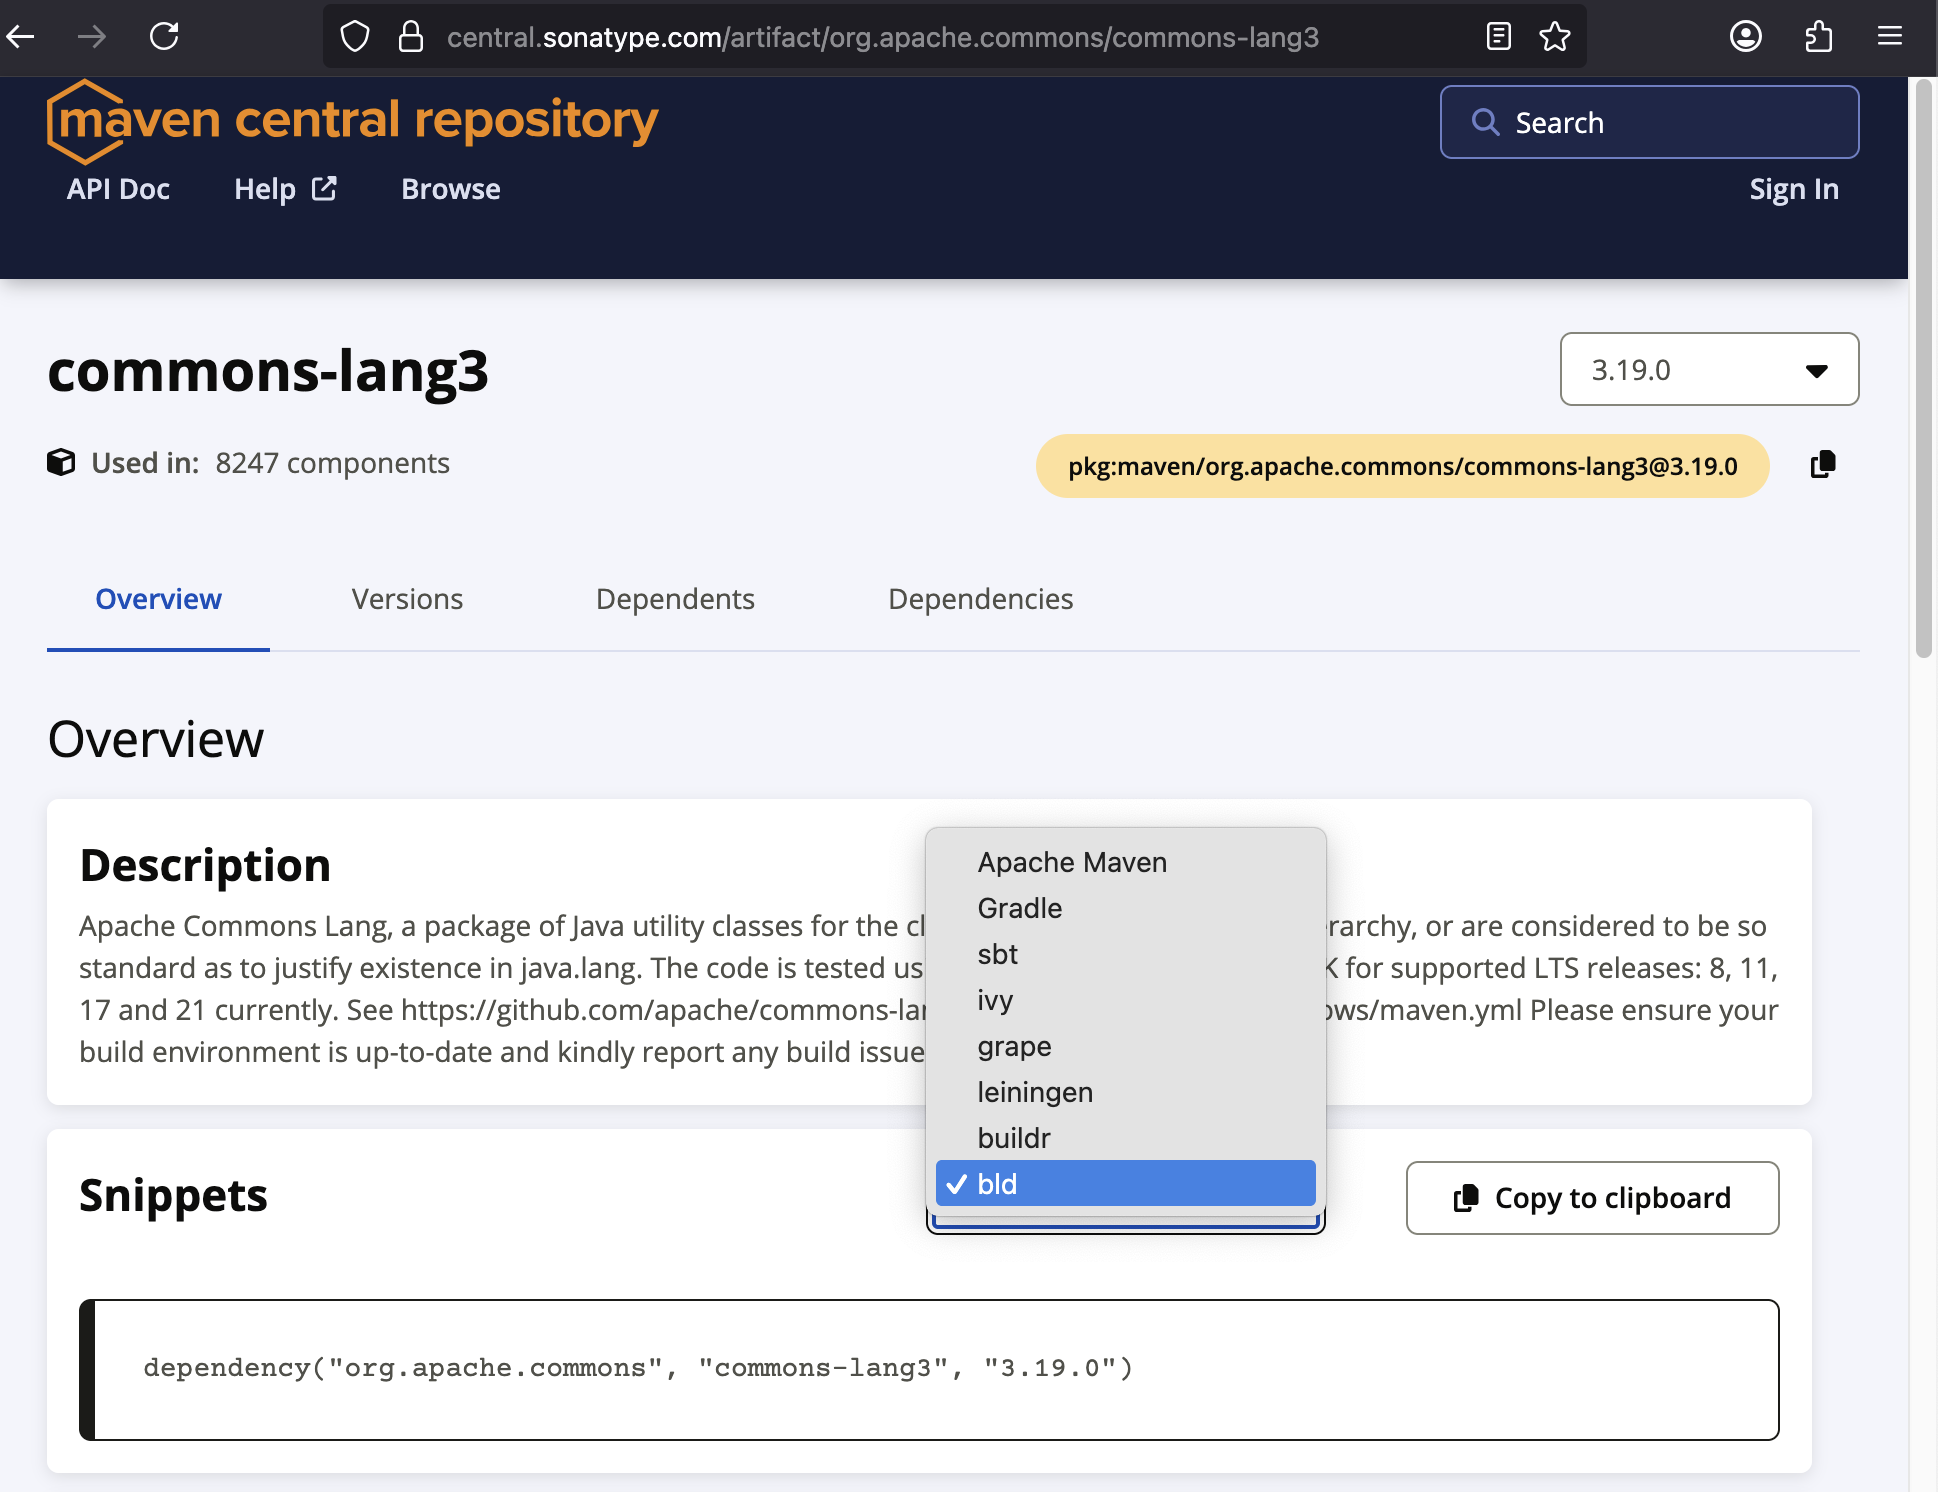The height and width of the screenshot is (1492, 1938).
Task: Open the Firefox account profile icon
Action: [1745, 37]
